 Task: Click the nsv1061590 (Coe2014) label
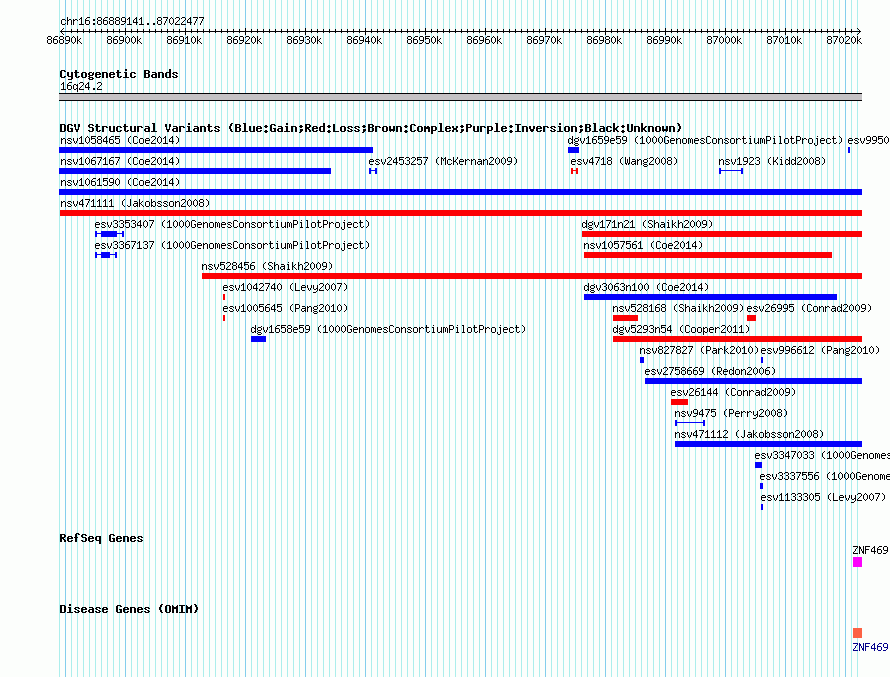[120, 182]
